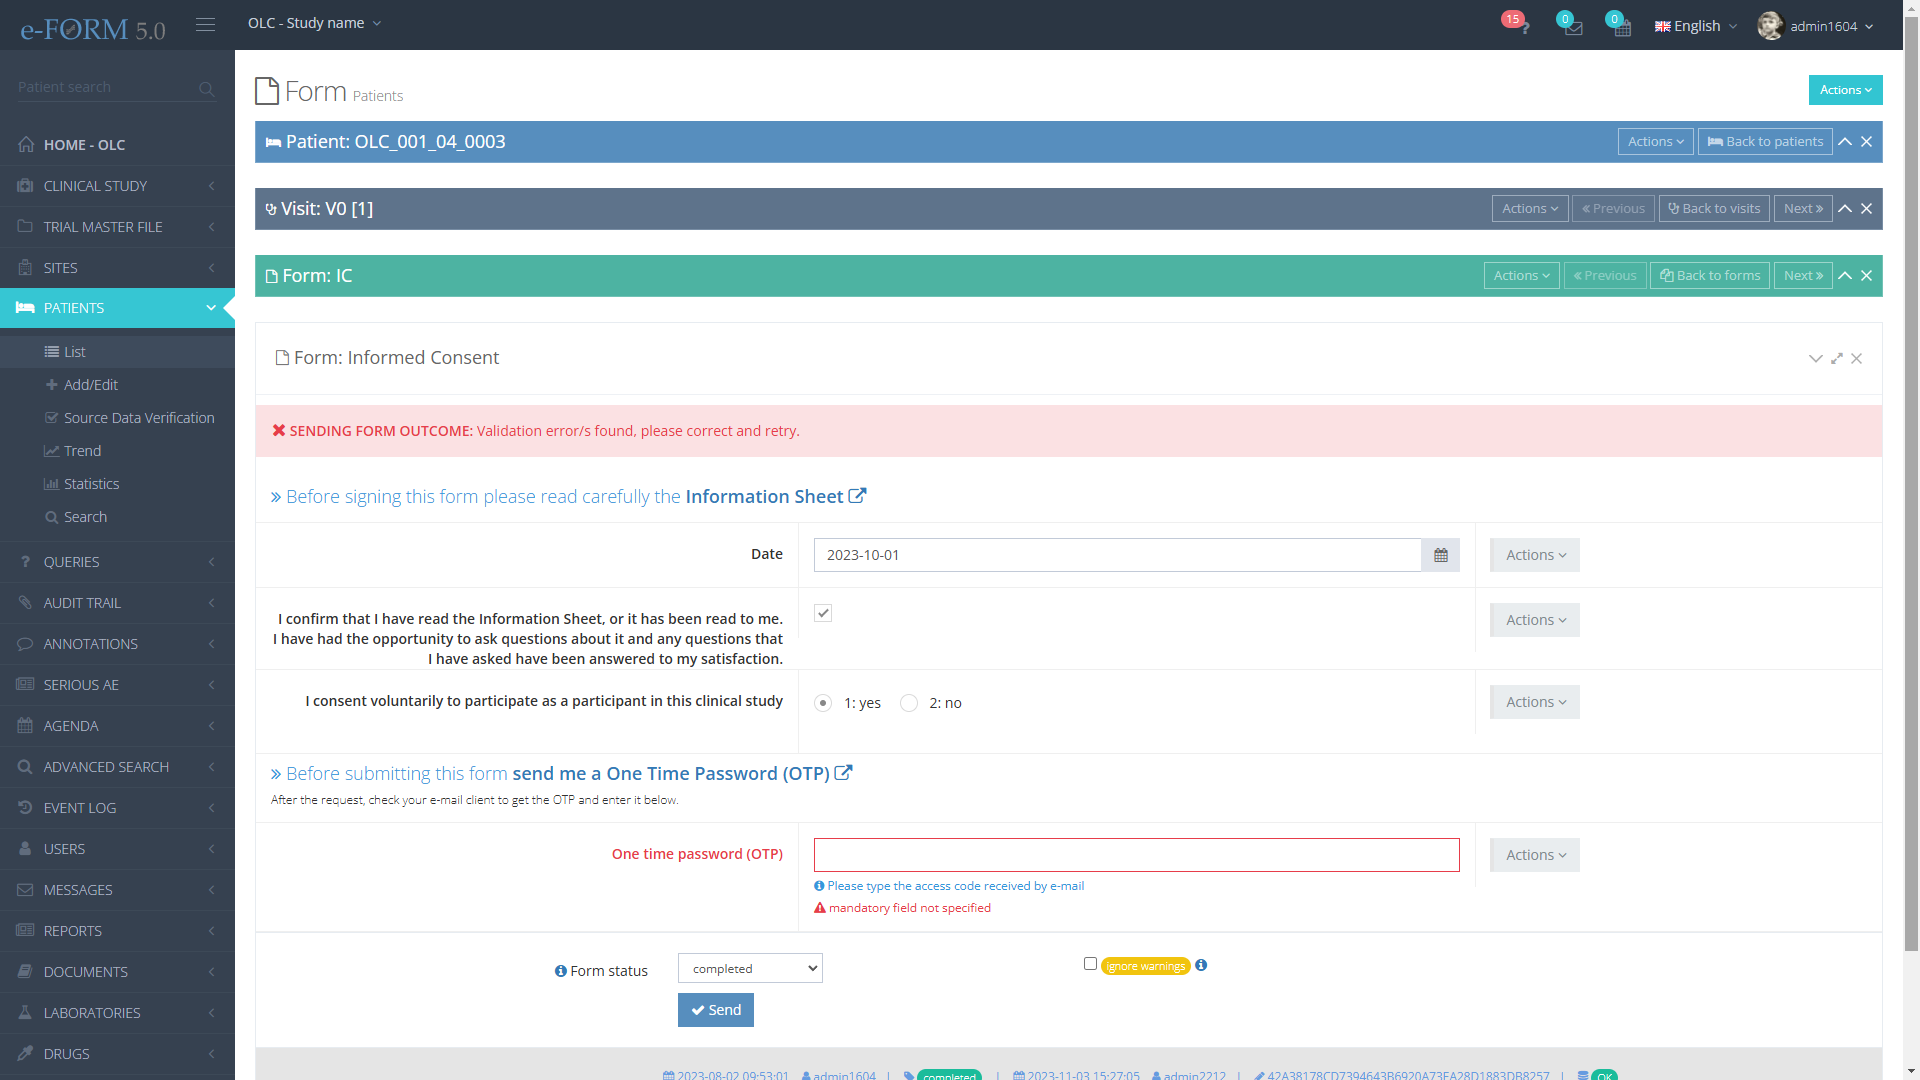The width and height of the screenshot is (1920, 1080).
Task: Click the patient search magnifier icon
Action: 206,89
